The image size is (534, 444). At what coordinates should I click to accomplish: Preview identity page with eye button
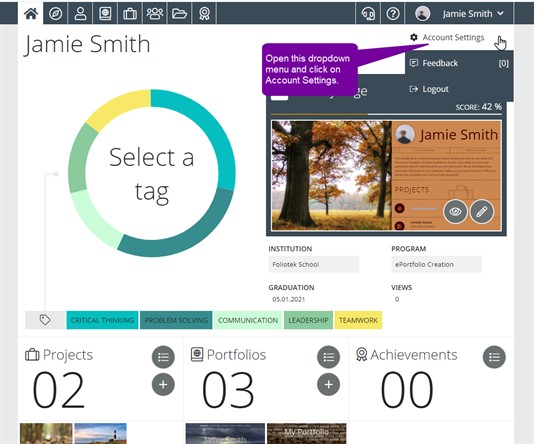tap(455, 211)
